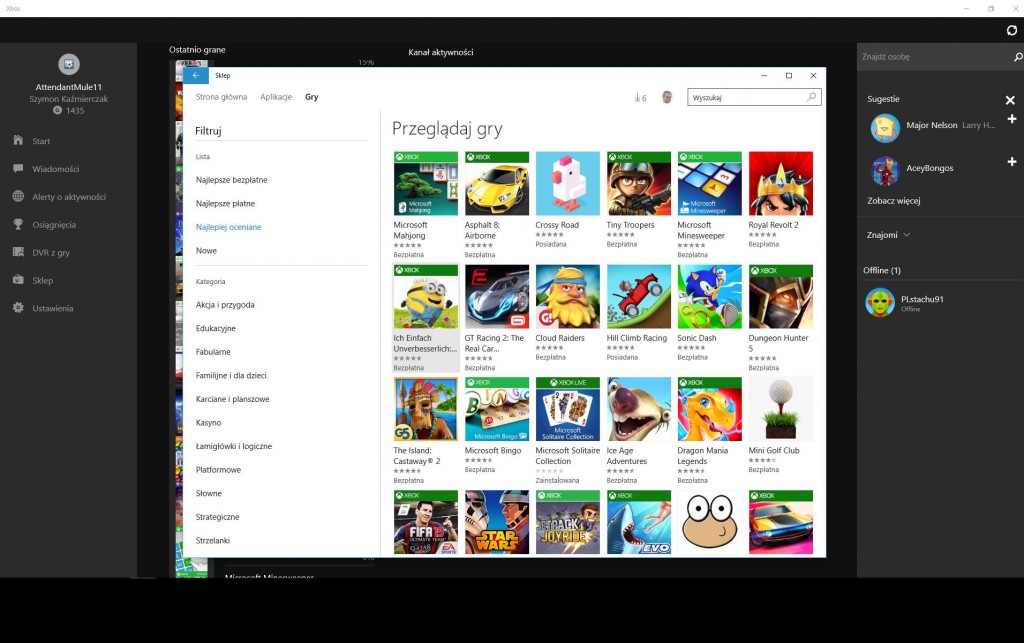The width and height of the screenshot is (1024, 643).
Task: Add AceyBongos as friend
Action: tap(1012, 161)
